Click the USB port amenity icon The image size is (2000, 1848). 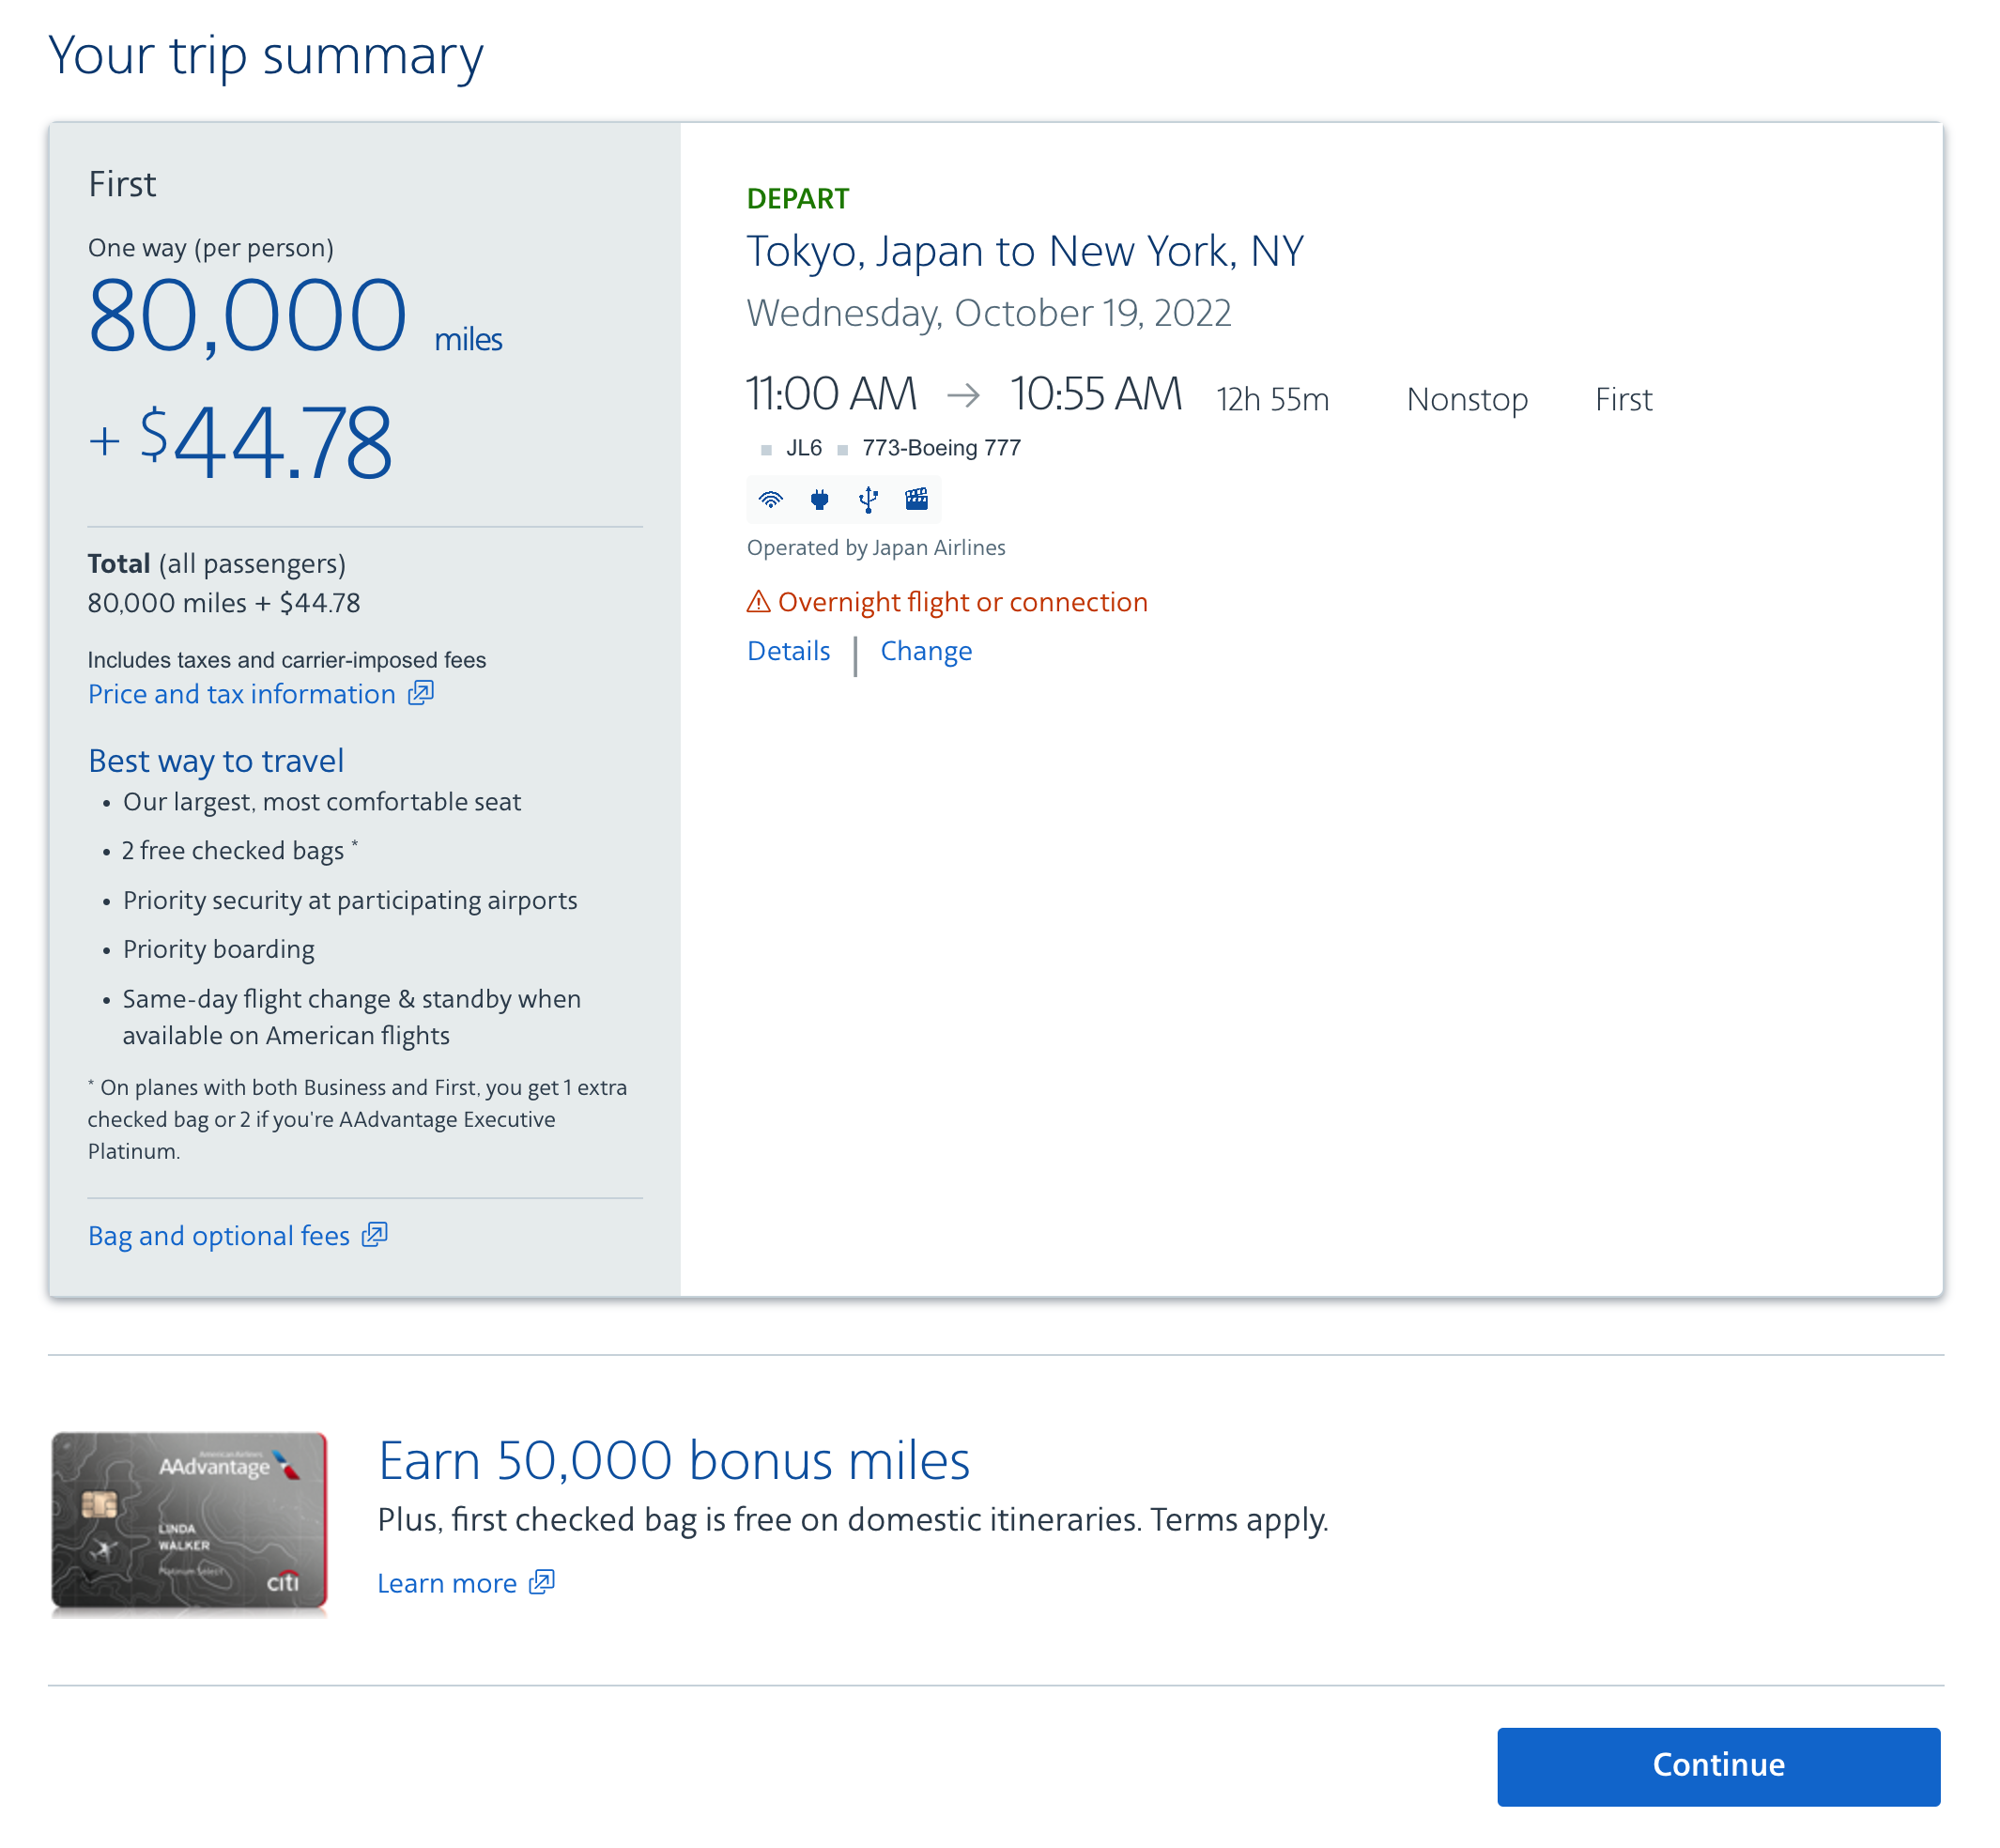click(868, 500)
